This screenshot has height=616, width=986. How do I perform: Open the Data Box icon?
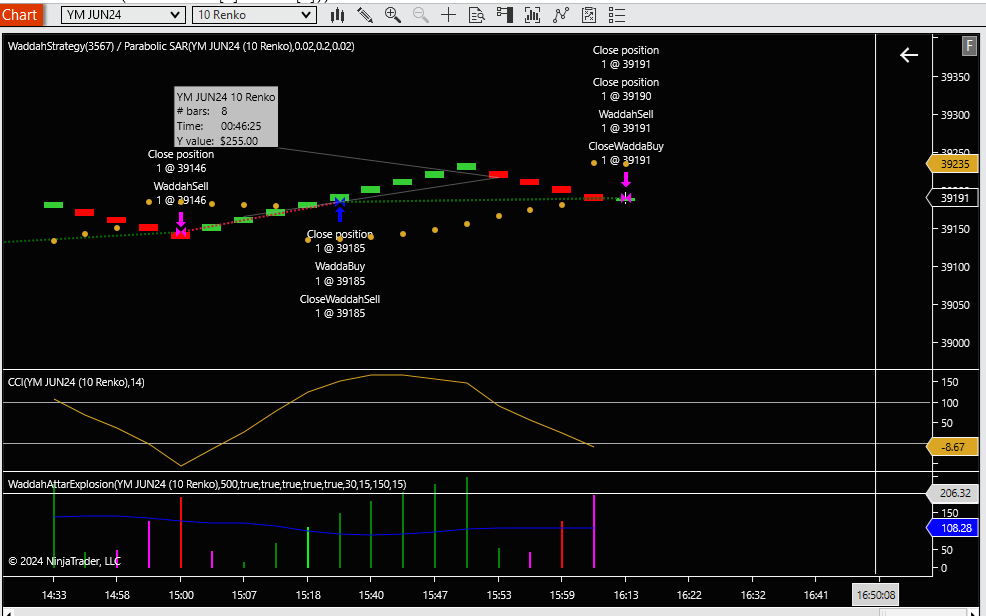point(476,15)
